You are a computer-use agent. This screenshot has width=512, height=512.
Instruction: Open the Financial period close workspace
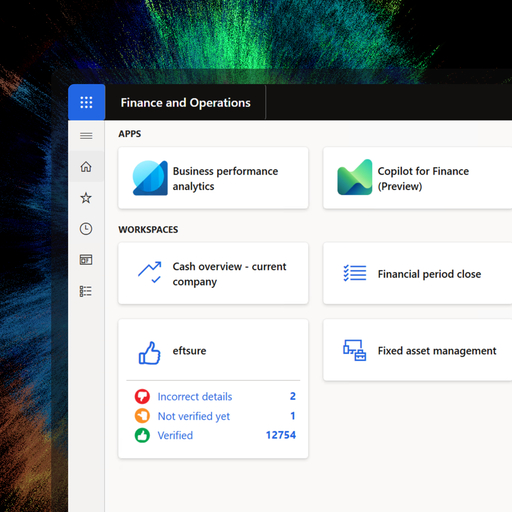point(417,273)
